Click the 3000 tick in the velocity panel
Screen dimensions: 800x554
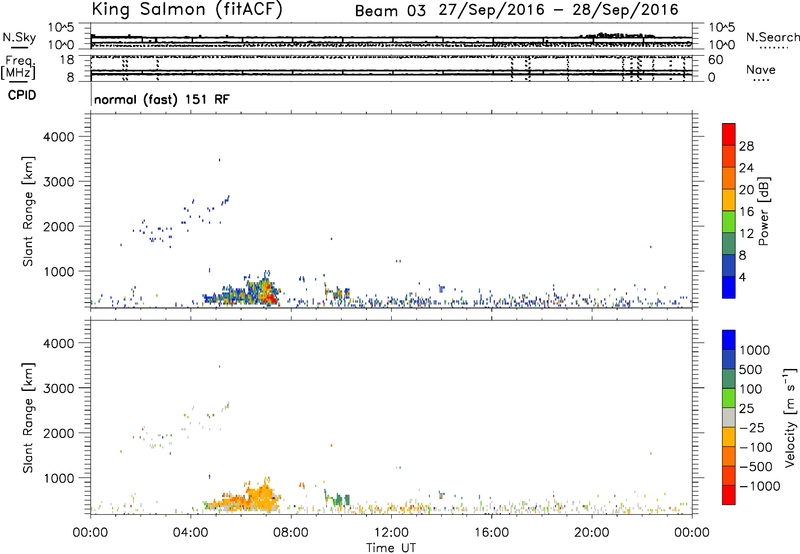58,388
